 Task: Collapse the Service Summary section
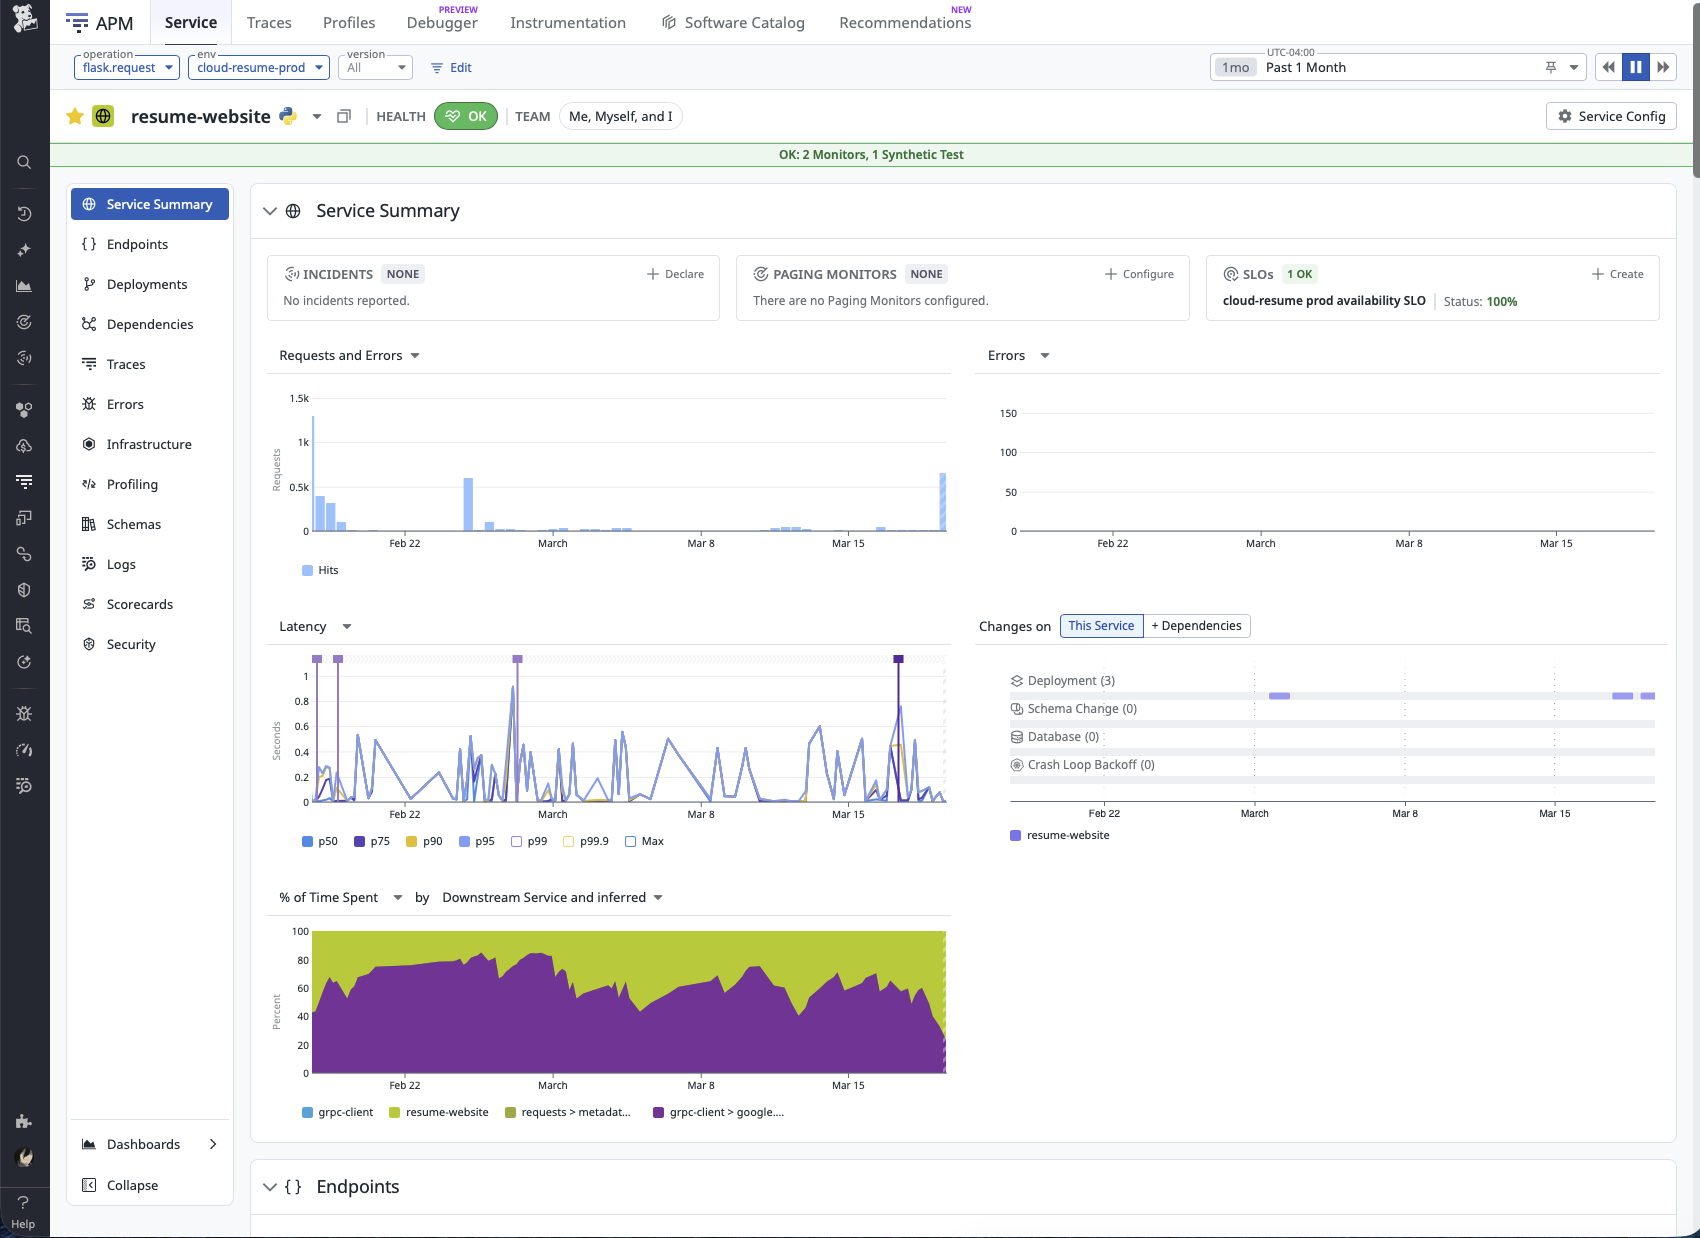pyautogui.click(x=270, y=211)
